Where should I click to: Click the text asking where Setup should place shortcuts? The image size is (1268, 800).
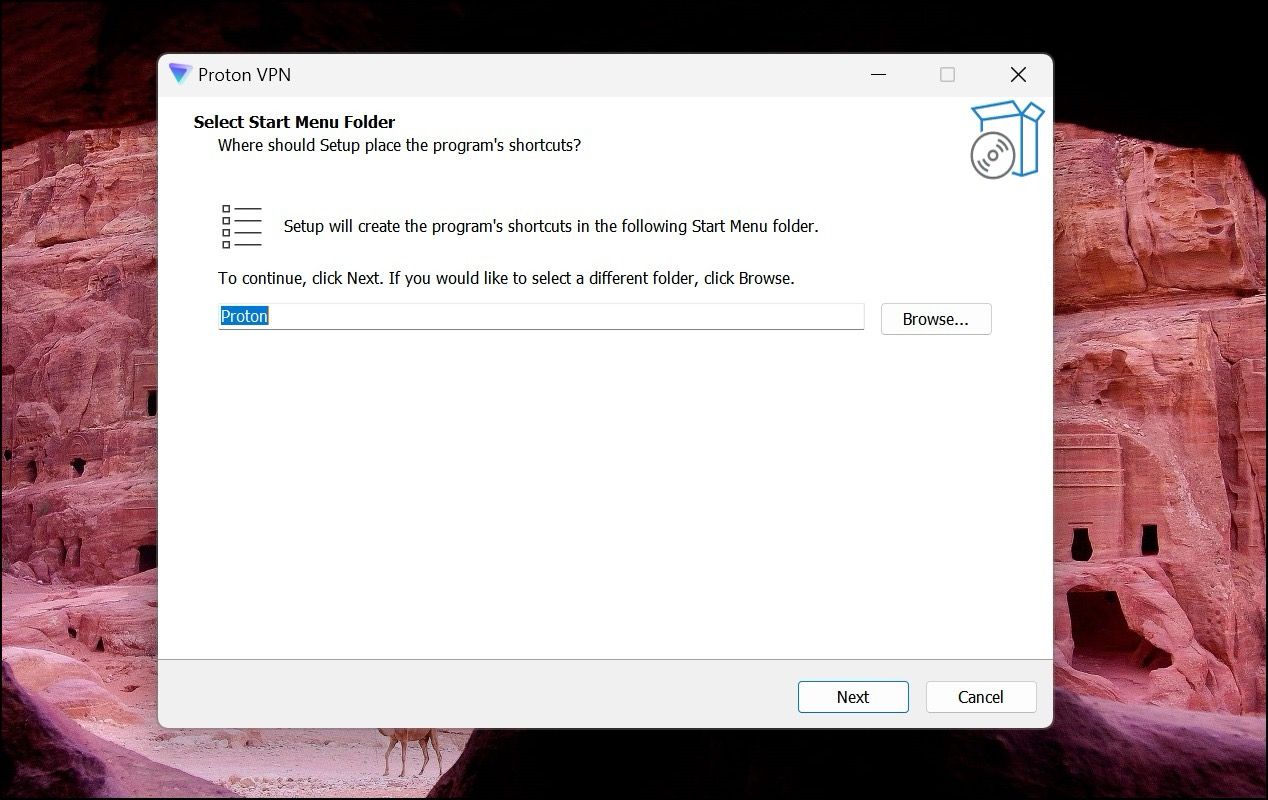tap(399, 145)
